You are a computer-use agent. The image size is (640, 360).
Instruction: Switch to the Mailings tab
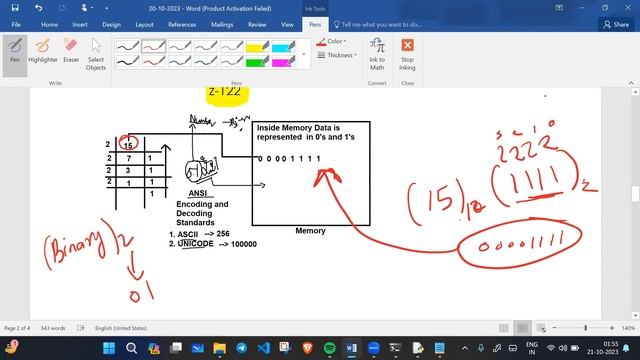(x=222, y=24)
